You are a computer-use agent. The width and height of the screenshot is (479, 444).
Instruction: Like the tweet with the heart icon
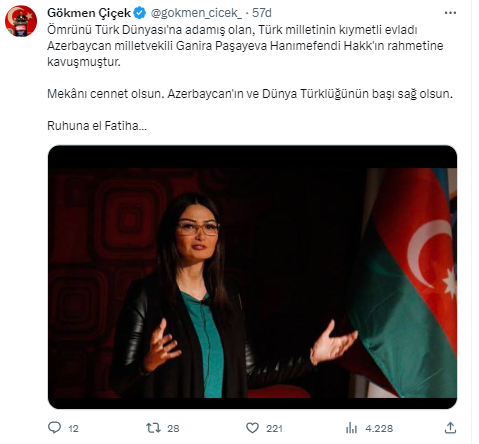(x=252, y=428)
